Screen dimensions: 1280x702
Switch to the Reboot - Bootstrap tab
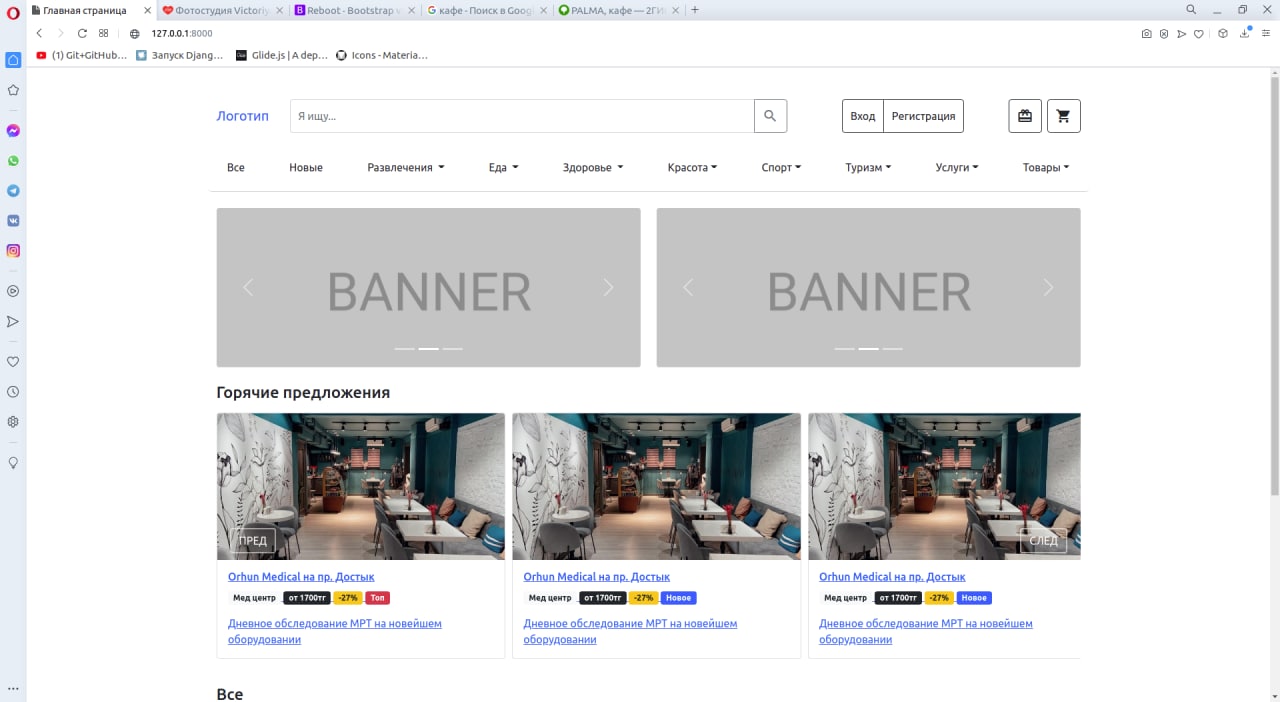tap(354, 10)
